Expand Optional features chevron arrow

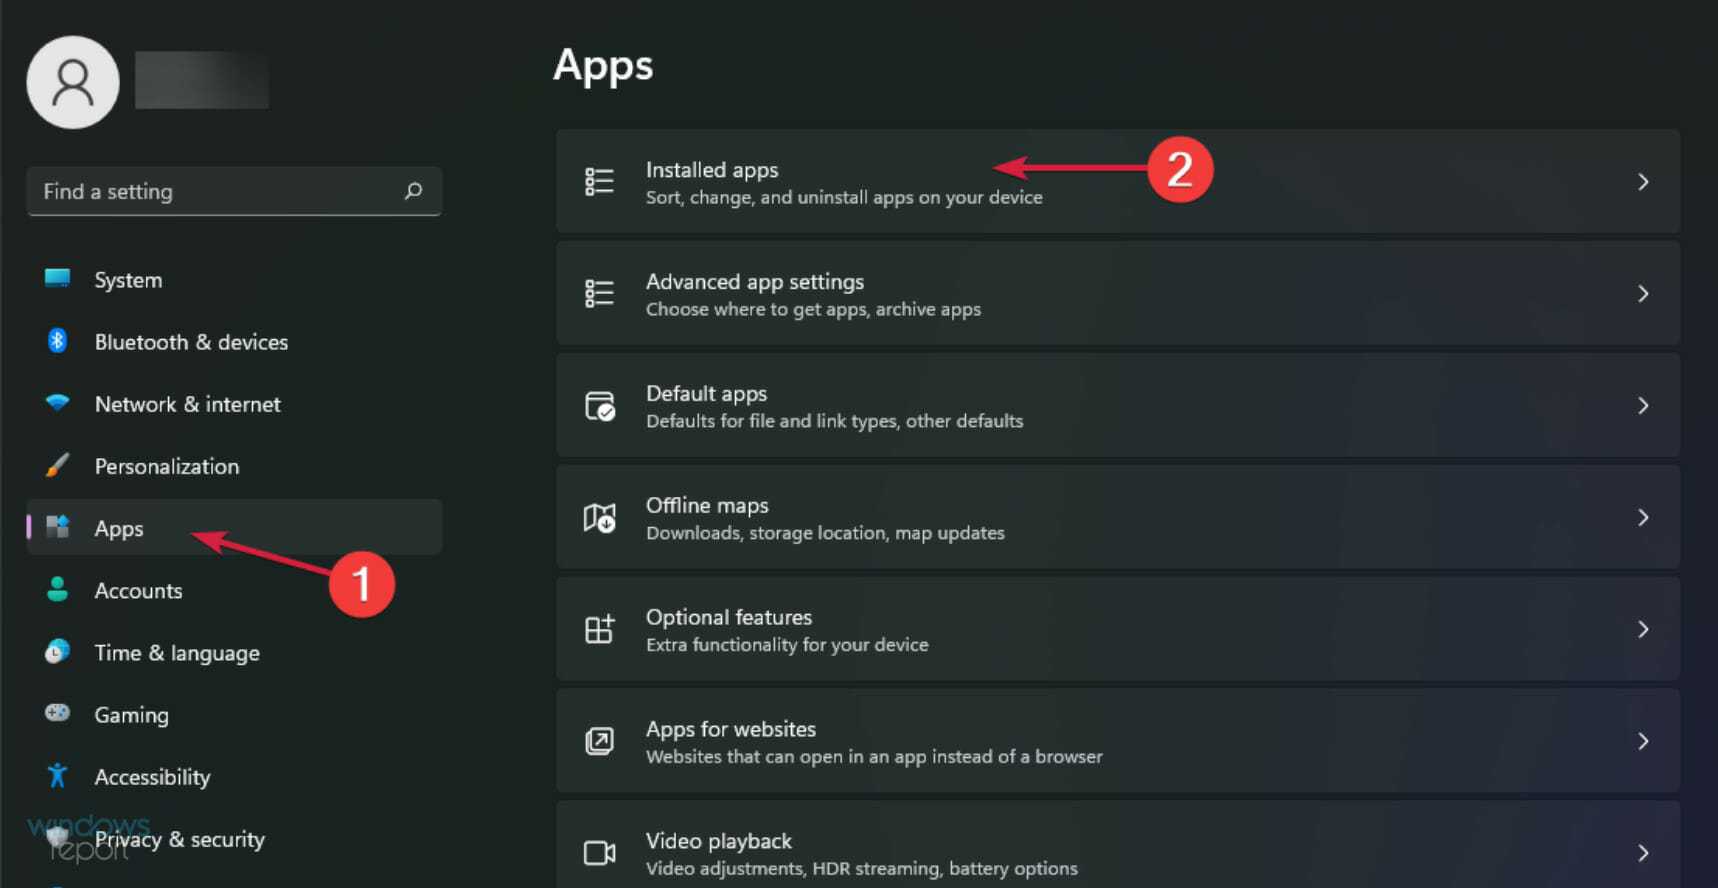click(x=1642, y=630)
